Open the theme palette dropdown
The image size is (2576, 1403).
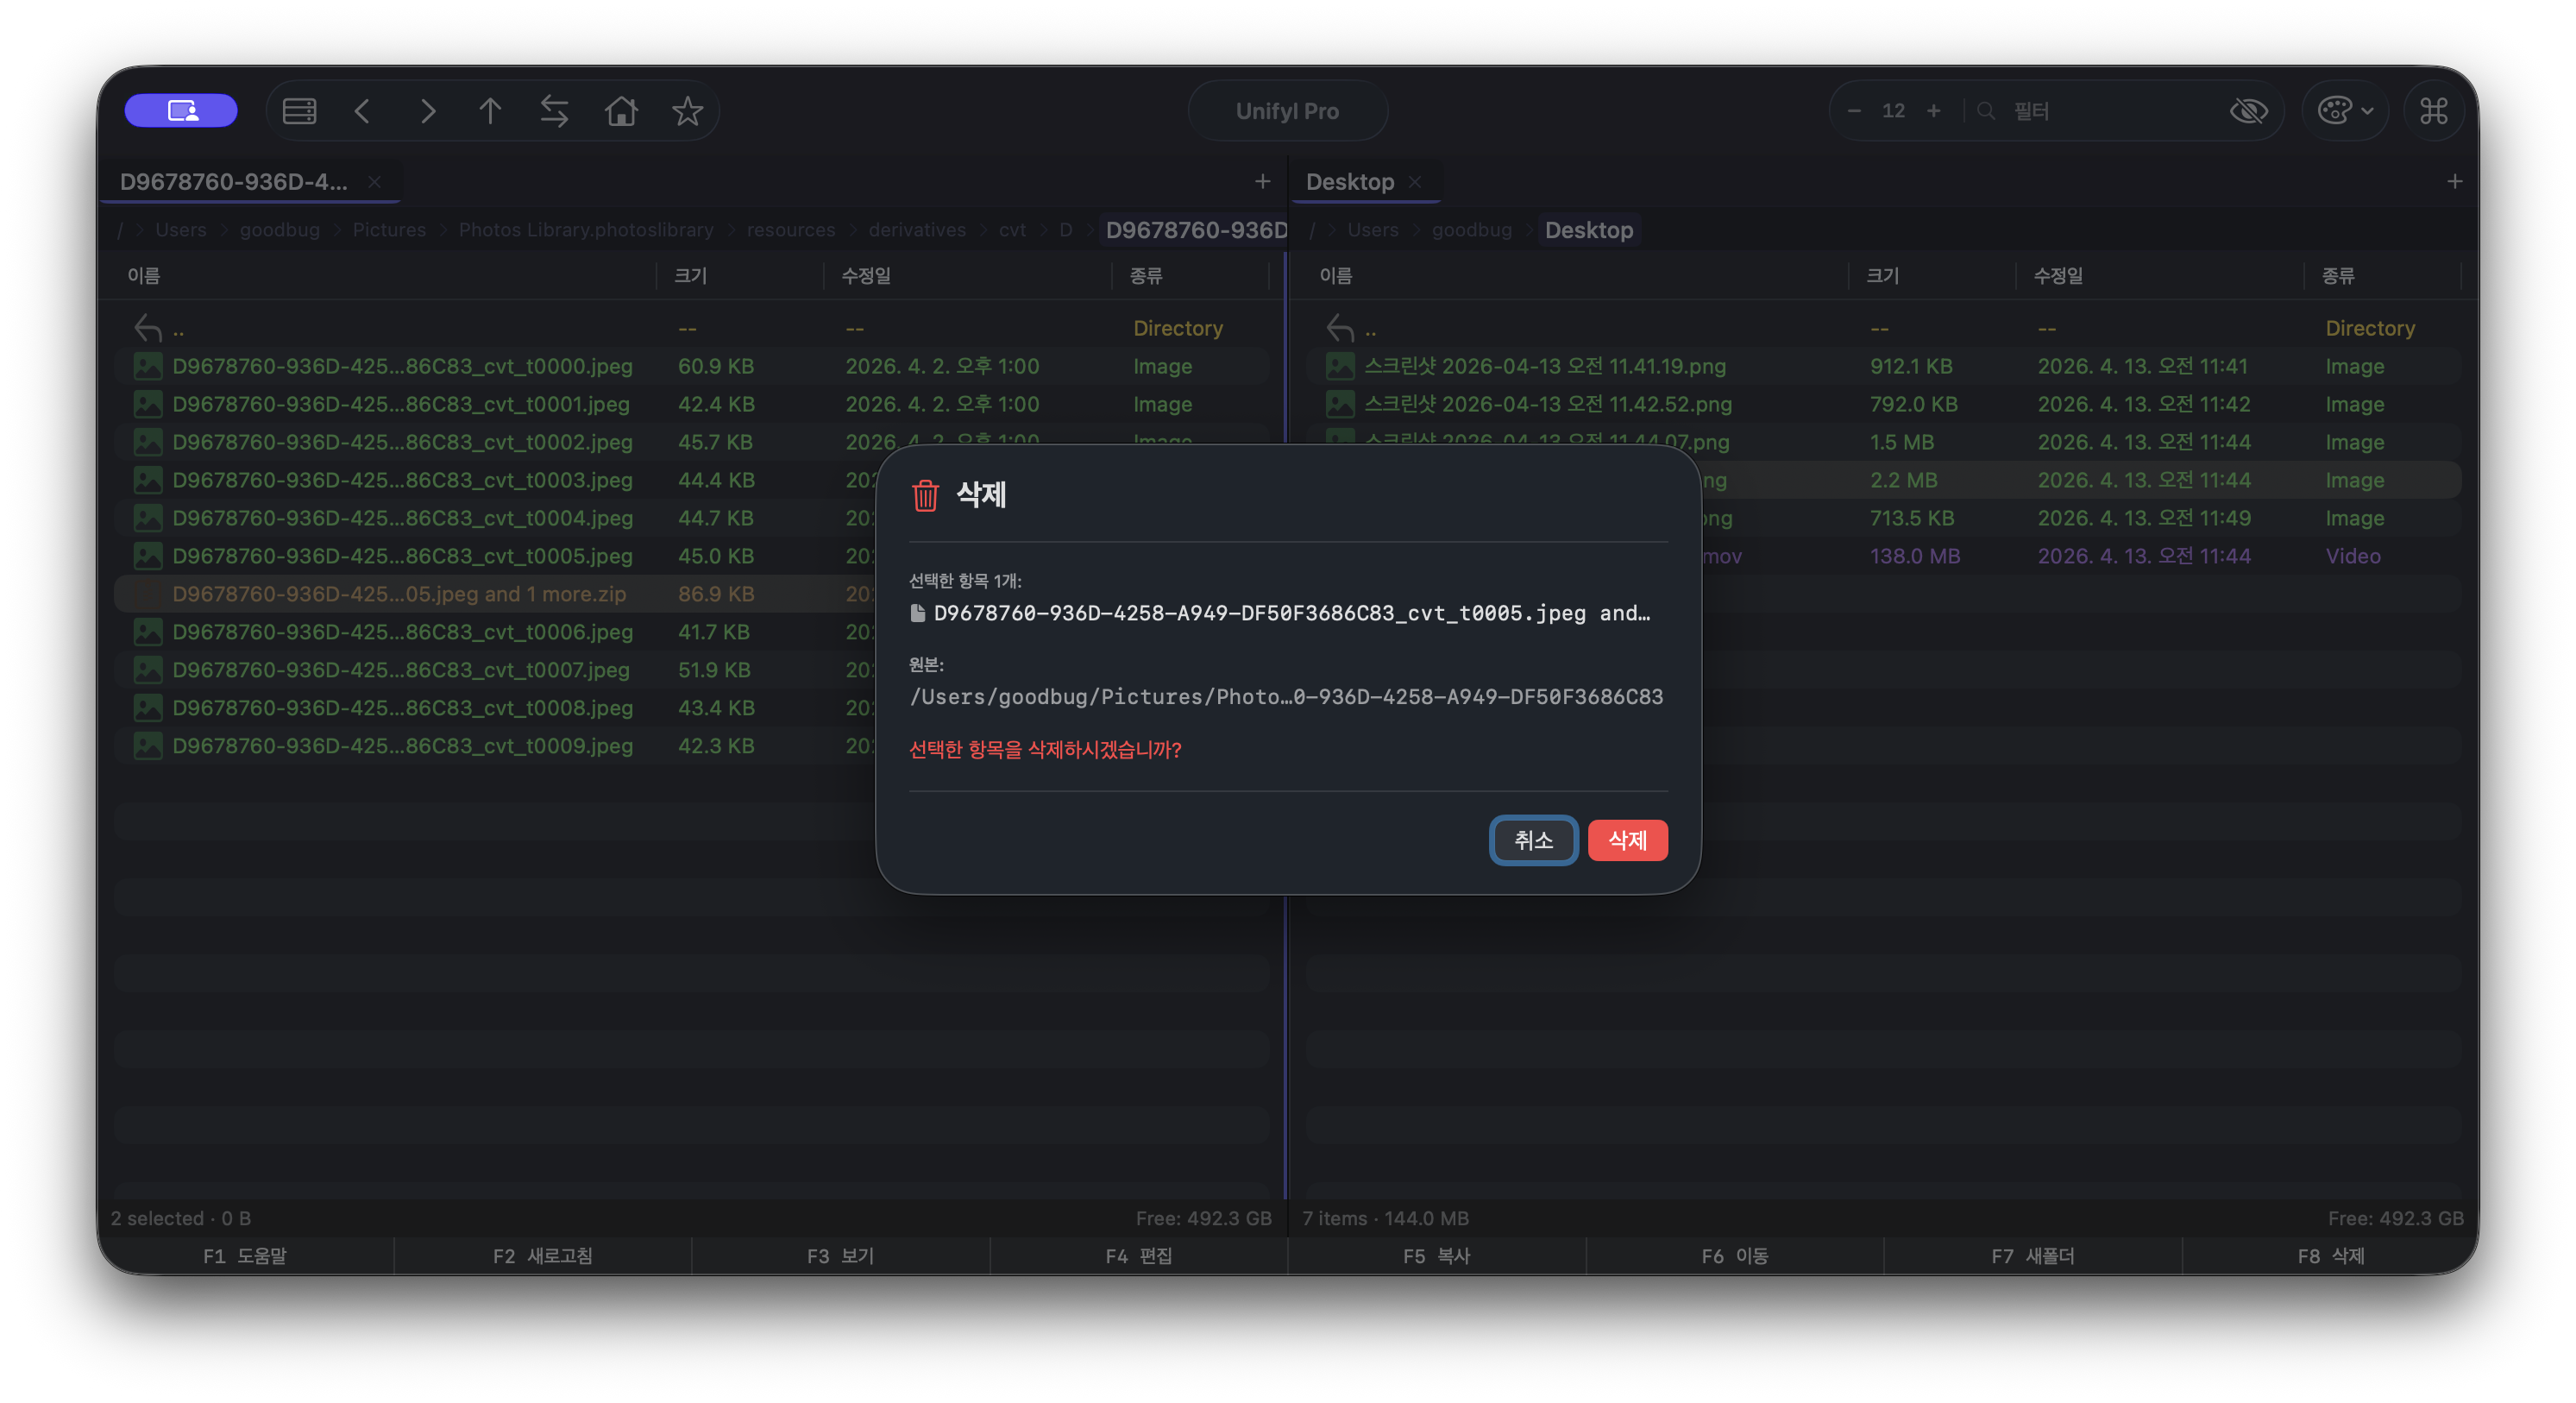(x=2344, y=111)
